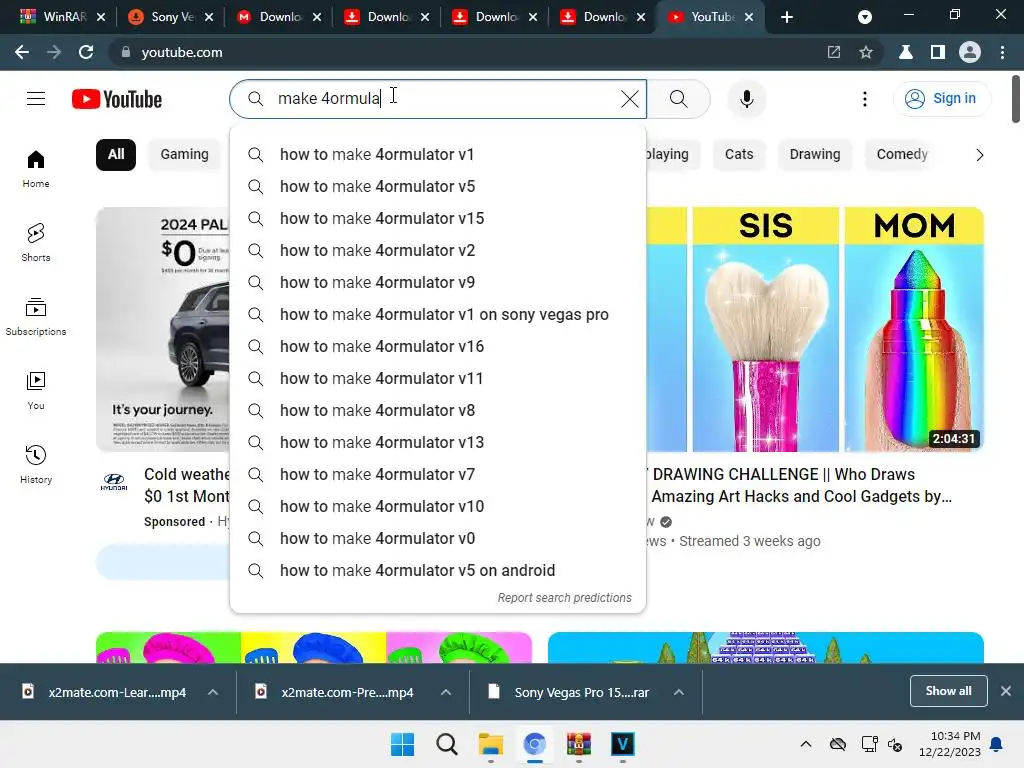Viewport: 1024px width, 768px height.
Task: Open Subscriptions in the sidebar
Action: pos(36,316)
